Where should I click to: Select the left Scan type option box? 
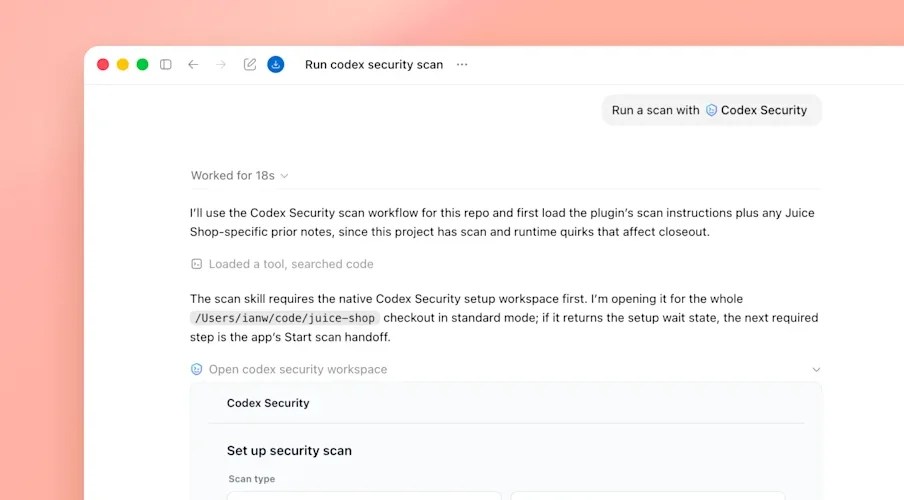(364, 495)
